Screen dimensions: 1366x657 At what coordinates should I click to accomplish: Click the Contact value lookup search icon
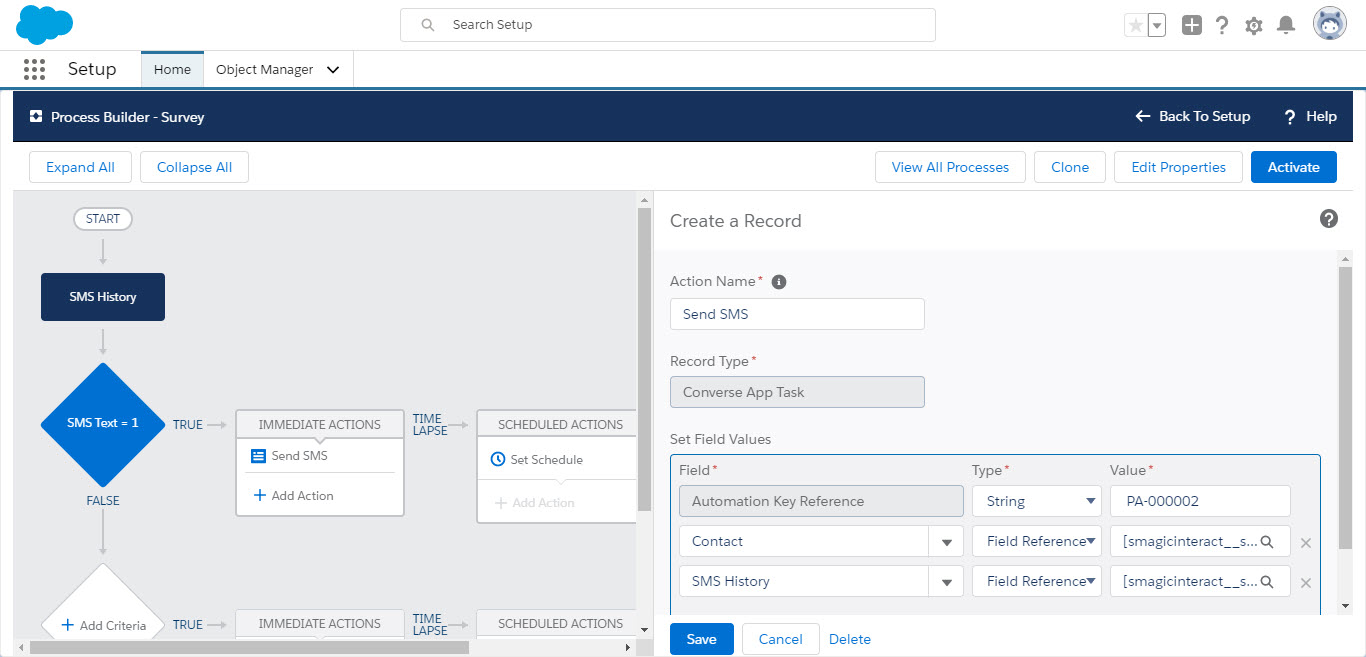1267,542
